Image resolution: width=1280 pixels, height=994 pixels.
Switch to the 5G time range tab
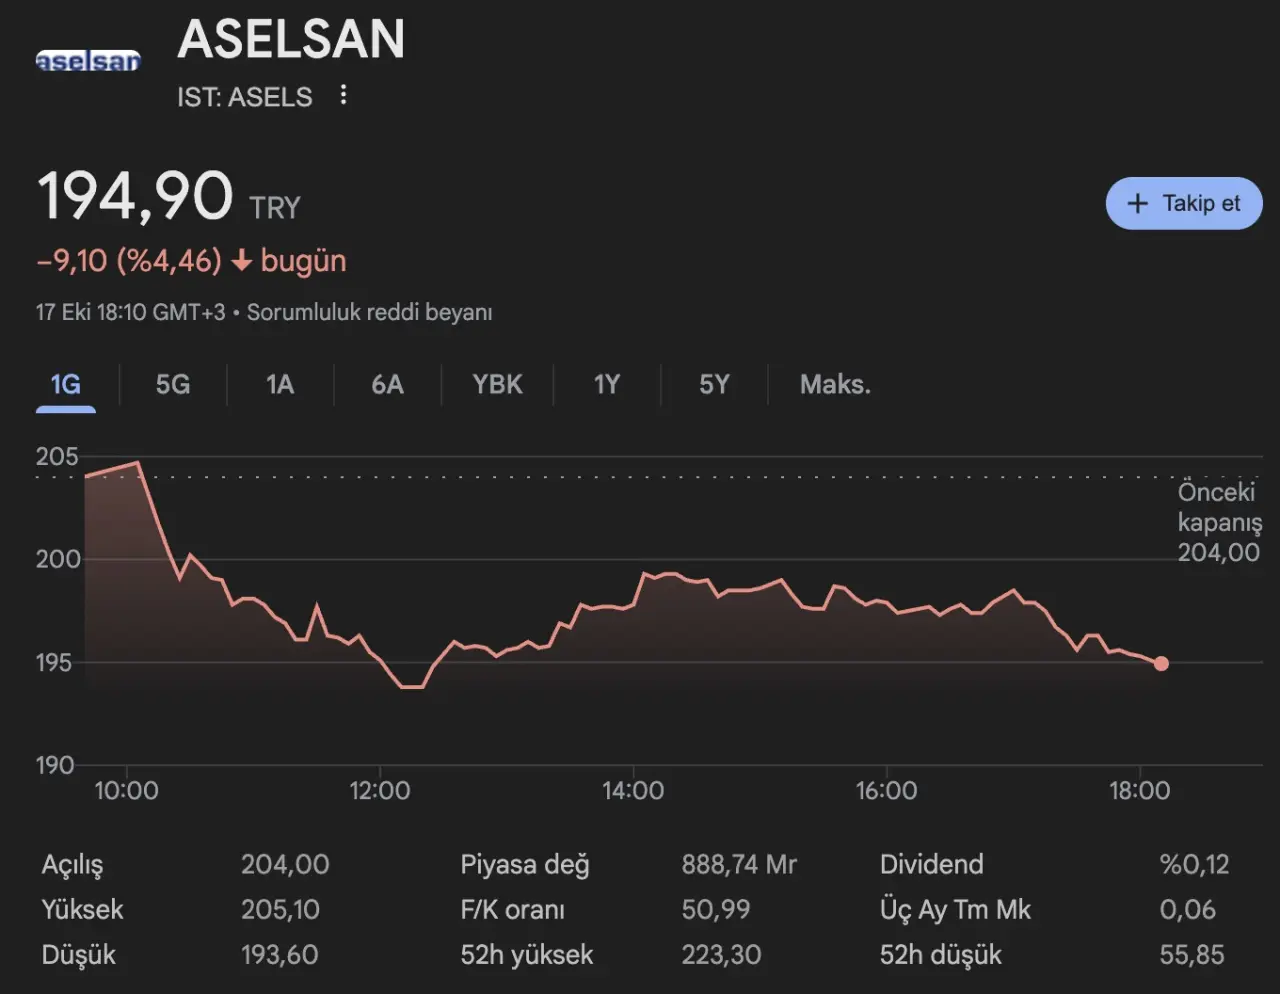[173, 385]
